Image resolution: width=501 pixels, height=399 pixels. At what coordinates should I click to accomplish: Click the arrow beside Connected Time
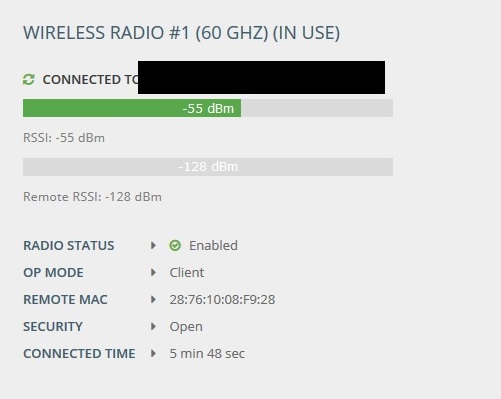click(153, 354)
